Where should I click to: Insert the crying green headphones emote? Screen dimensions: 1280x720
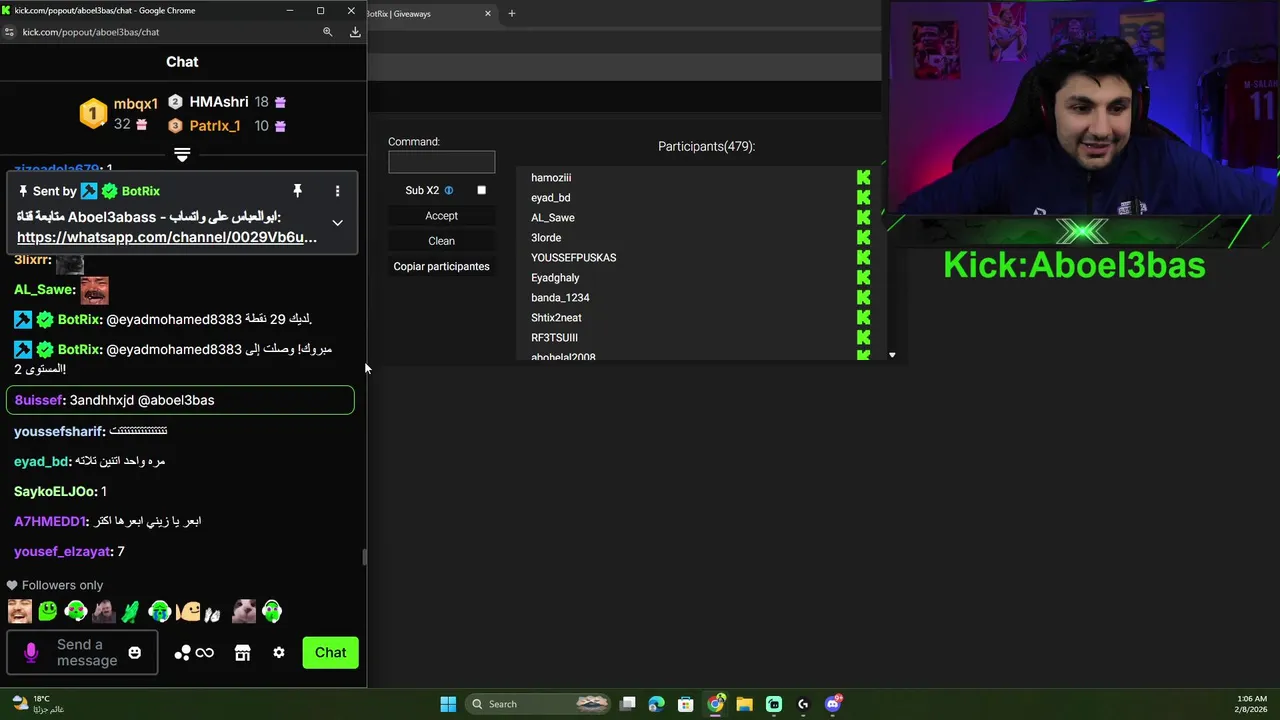pos(159,611)
